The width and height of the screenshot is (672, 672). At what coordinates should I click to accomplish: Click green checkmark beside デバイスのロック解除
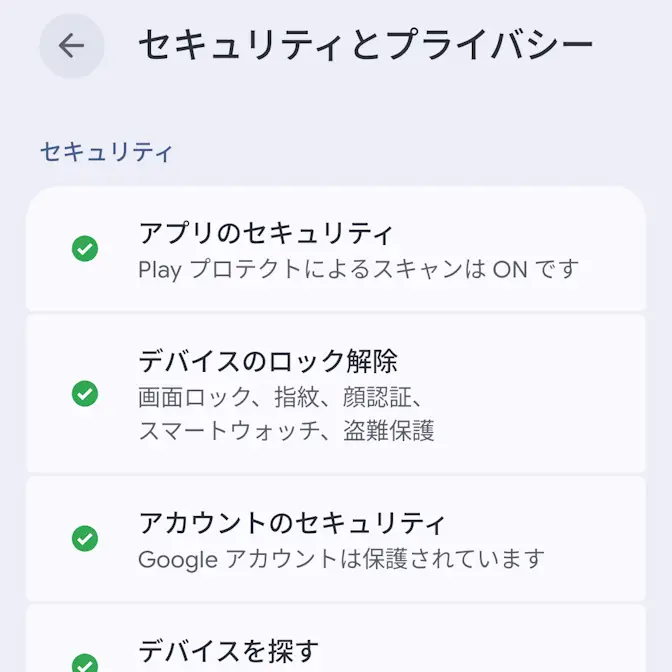pyautogui.click(x=85, y=394)
